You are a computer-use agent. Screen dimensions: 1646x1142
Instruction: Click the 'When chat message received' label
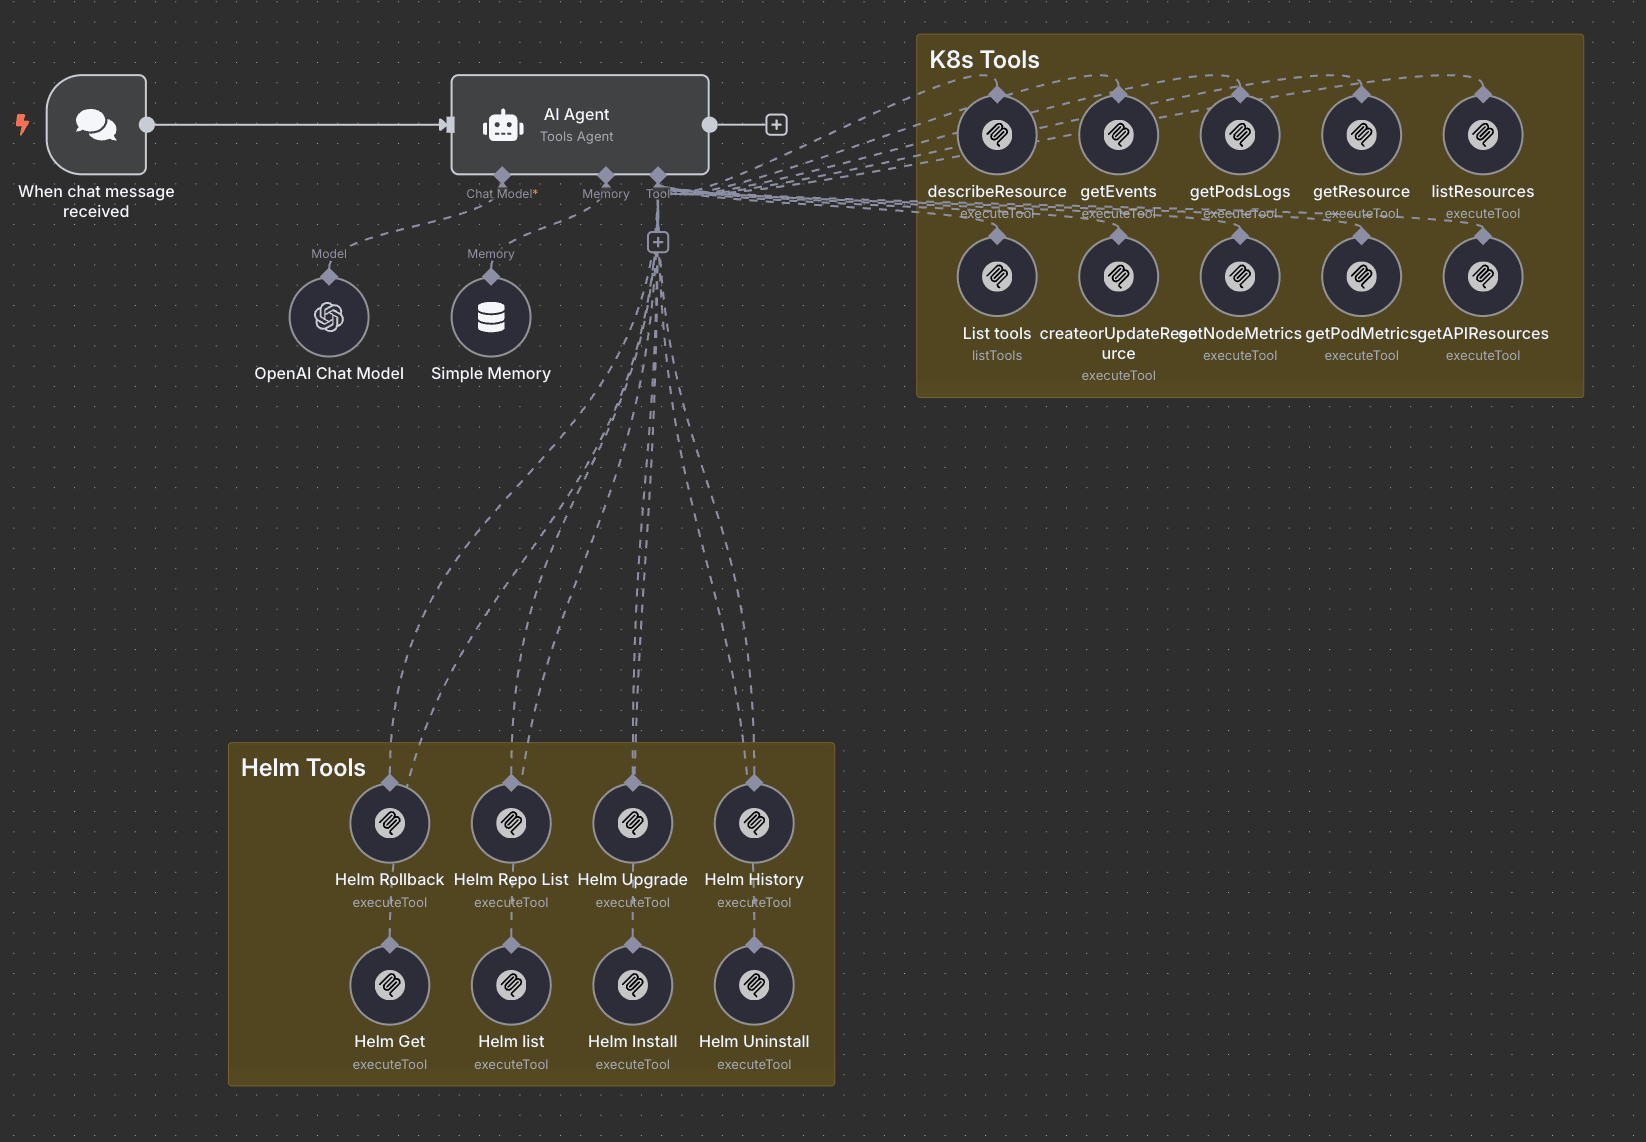pyautogui.click(x=96, y=201)
